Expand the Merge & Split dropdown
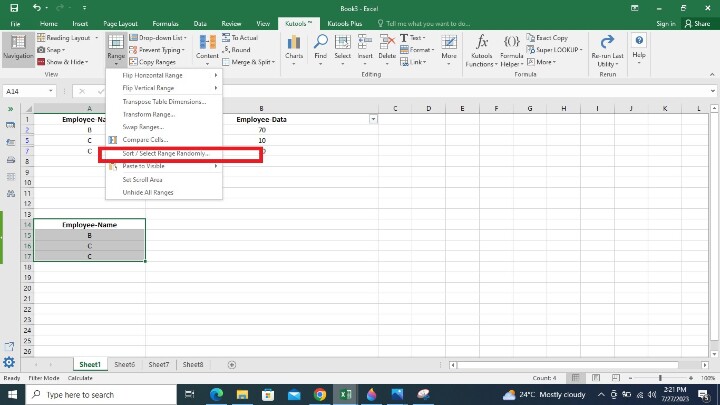Viewport: 720px width, 405px height. tap(273, 62)
